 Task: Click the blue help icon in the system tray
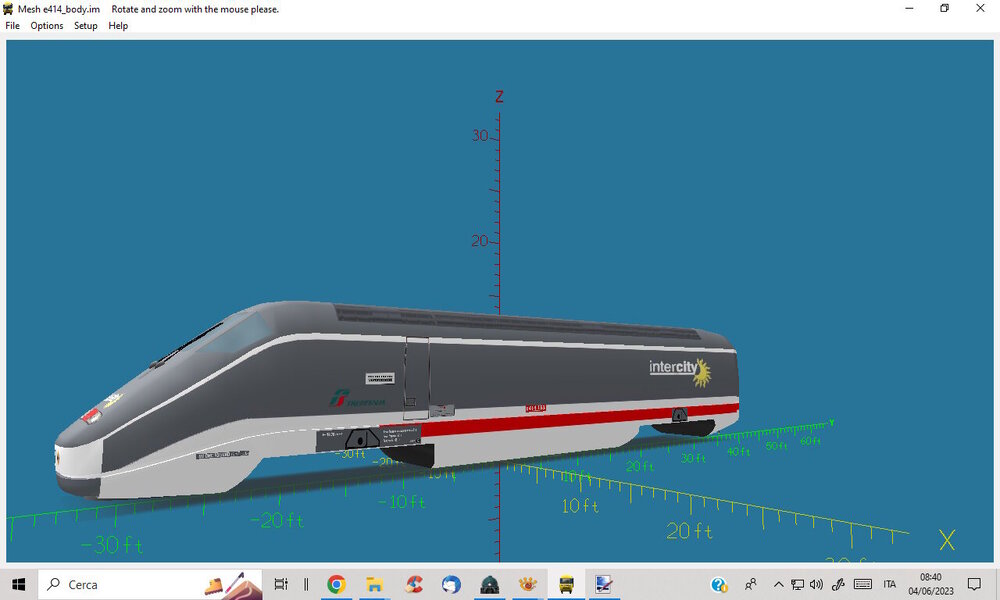[x=719, y=584]
